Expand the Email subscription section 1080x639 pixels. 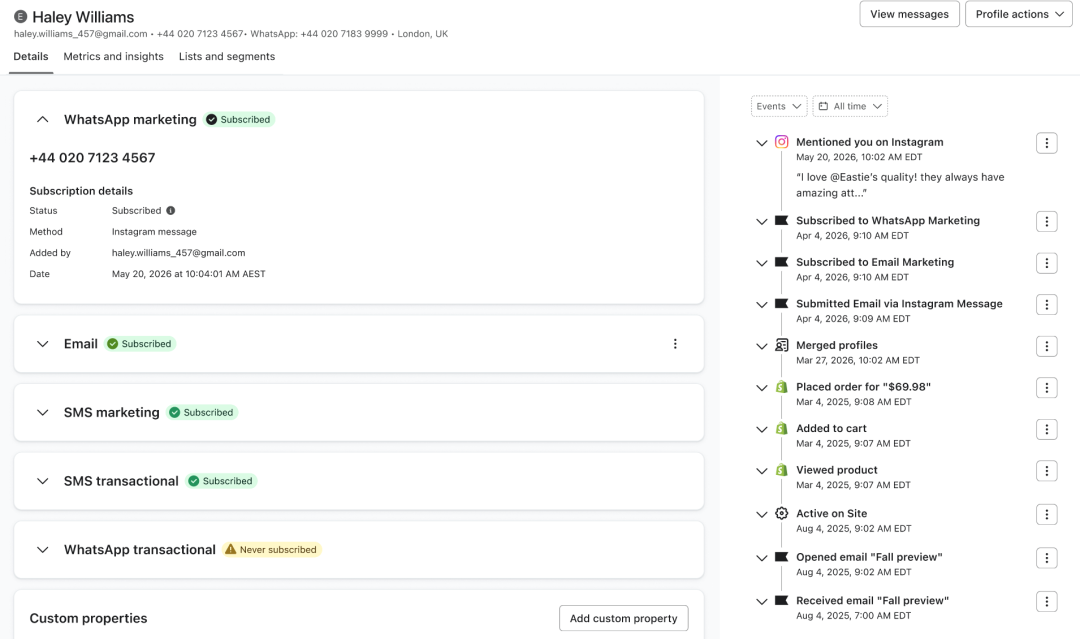click(43, 344)
